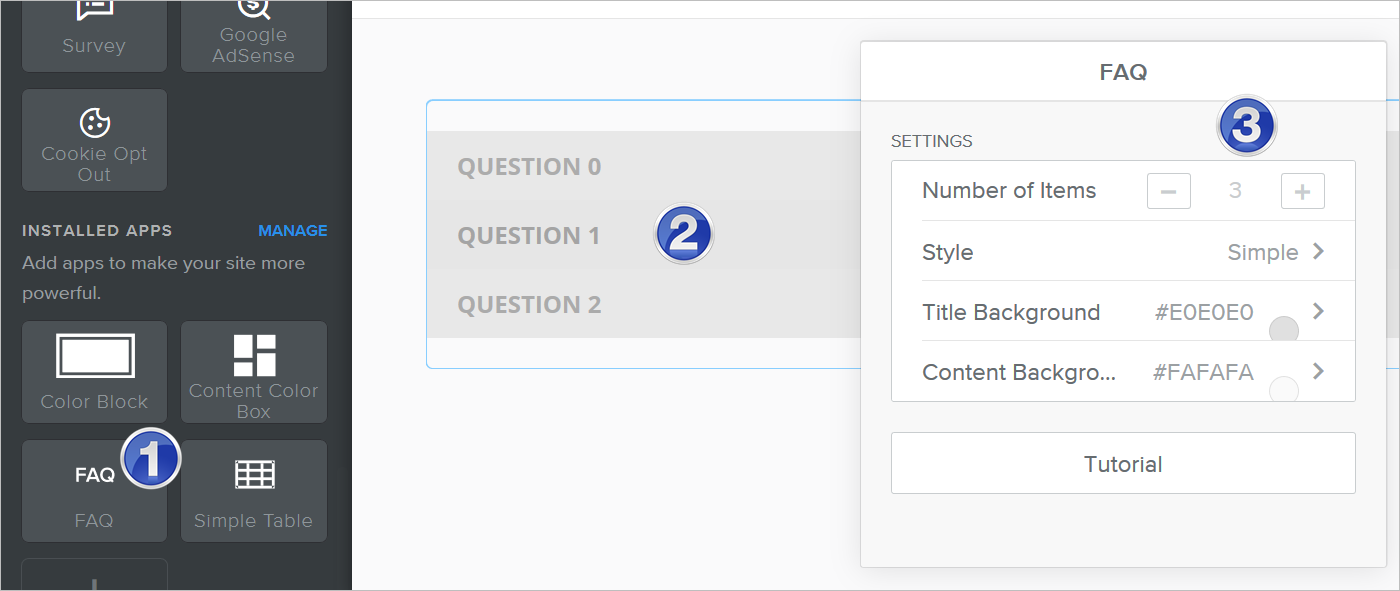1400x591 pixels.
Task: Click the Number of Items value field
Action: (1235, 191)
